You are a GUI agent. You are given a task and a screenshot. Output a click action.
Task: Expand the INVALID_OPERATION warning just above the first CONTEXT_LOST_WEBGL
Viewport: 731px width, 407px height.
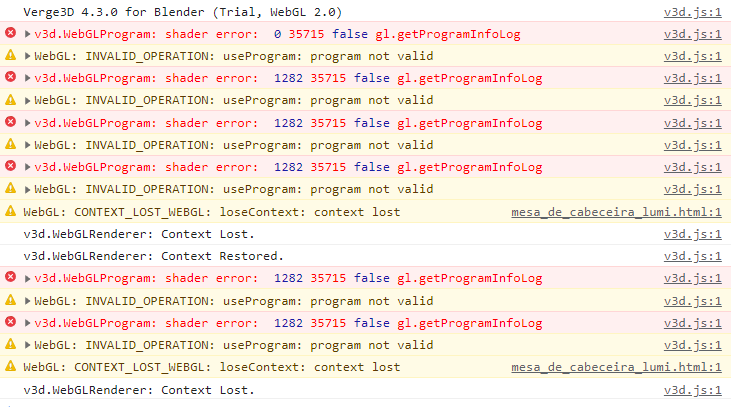pyautogui.click(x=28, y=189)
